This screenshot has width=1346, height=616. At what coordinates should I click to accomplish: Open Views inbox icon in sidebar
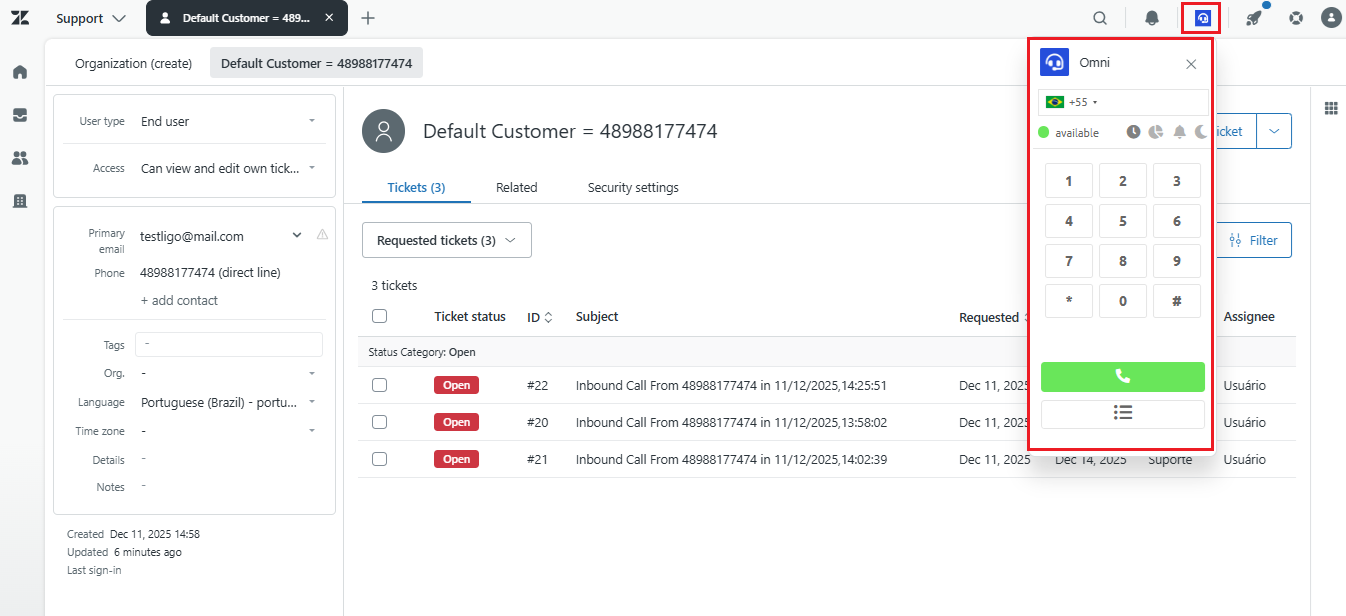click(x=20, y=115)
